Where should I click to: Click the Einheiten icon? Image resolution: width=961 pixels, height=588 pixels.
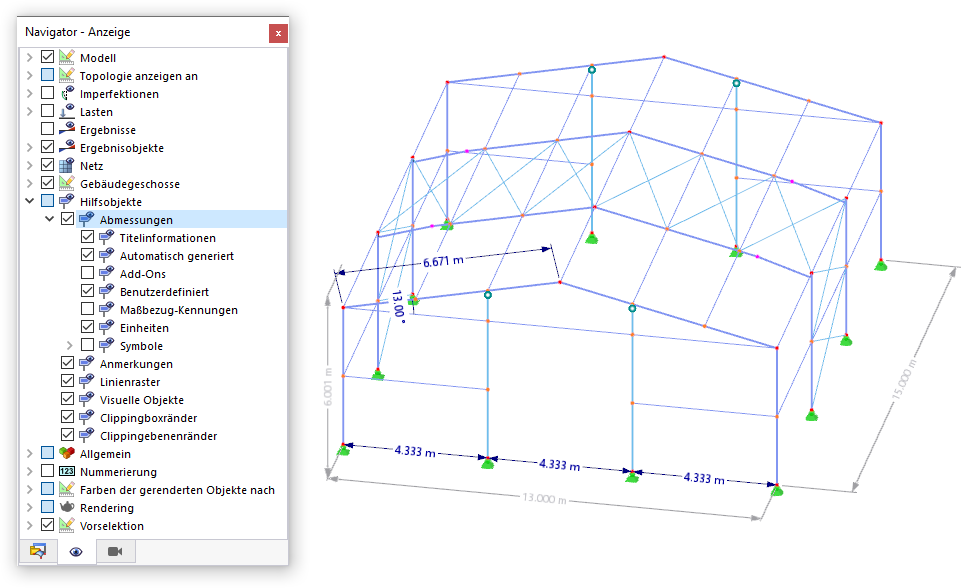[x=107, y=327]
